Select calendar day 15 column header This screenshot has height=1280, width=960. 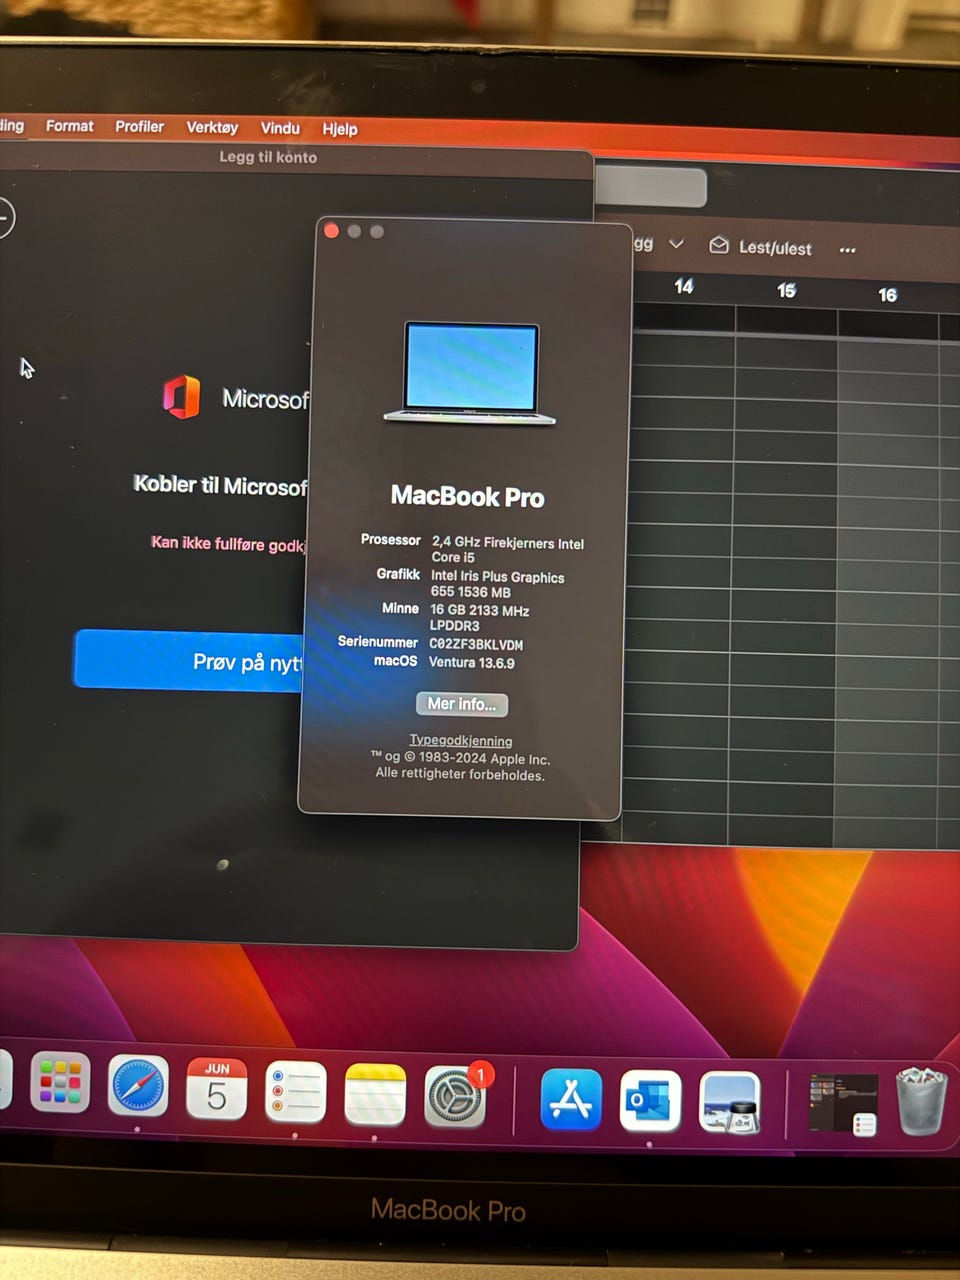(x=786, y=290)
